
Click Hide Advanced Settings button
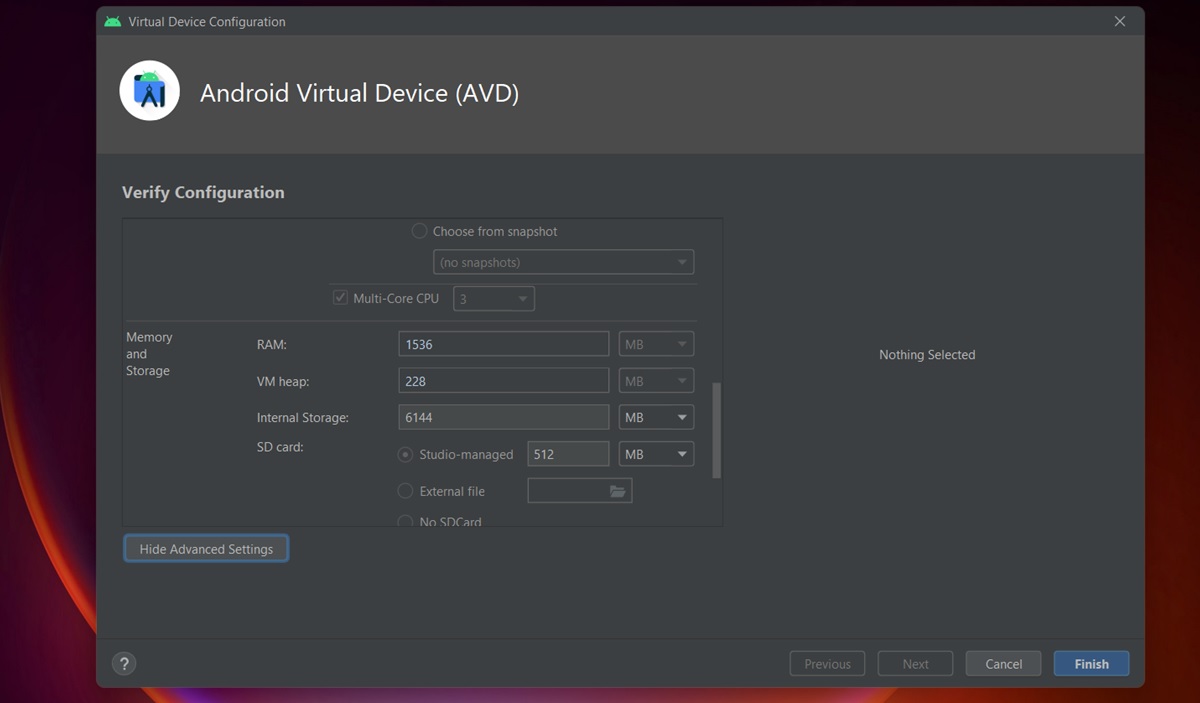(206, 549)
